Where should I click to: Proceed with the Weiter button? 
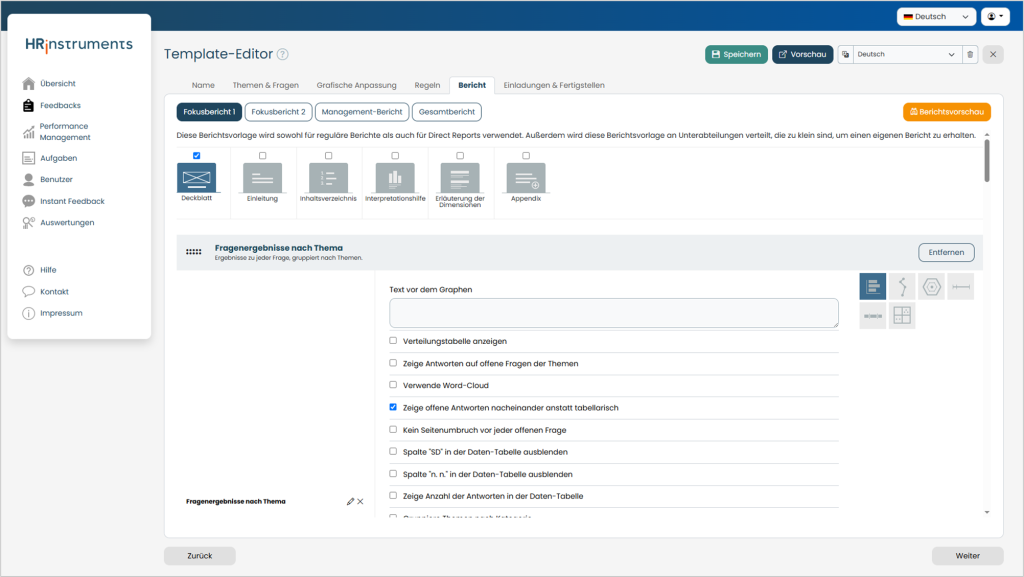[967, 555]
